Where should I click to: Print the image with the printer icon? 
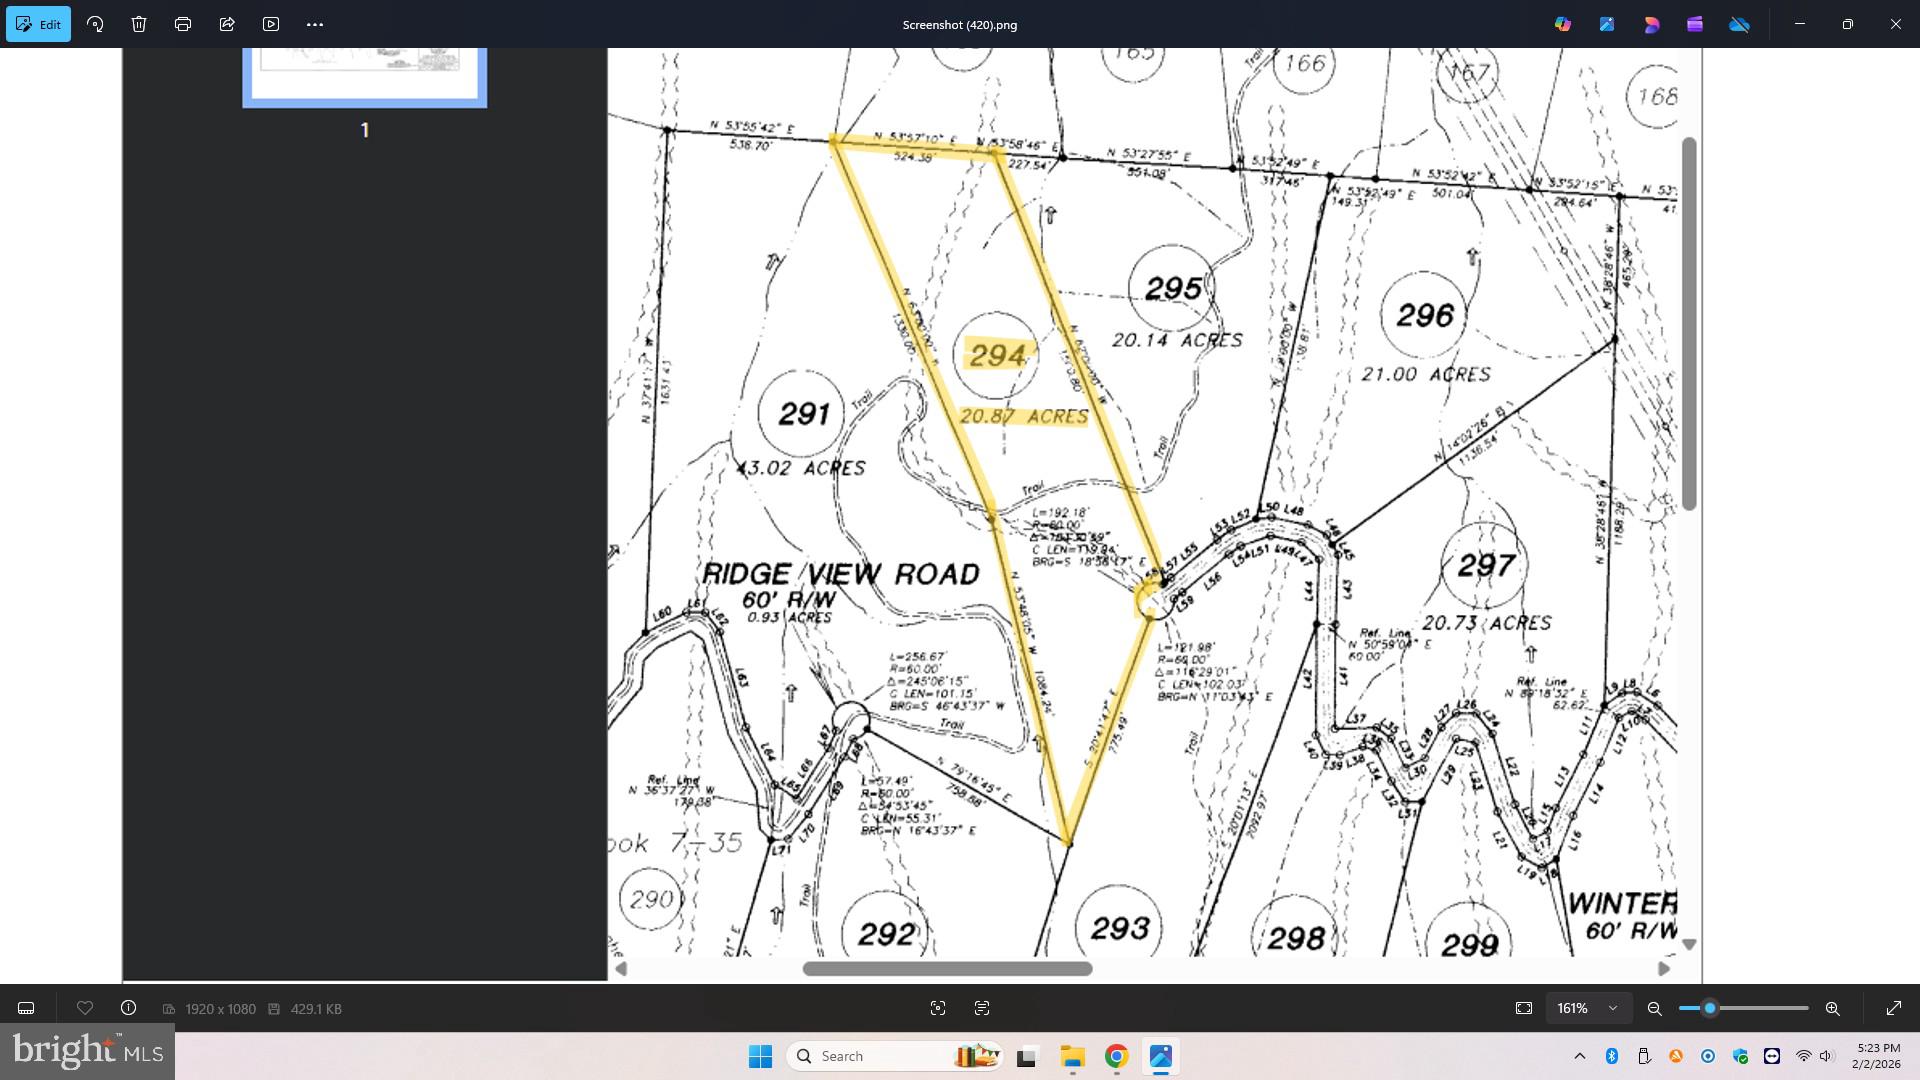pyautogui.click(x=183, y=24)
